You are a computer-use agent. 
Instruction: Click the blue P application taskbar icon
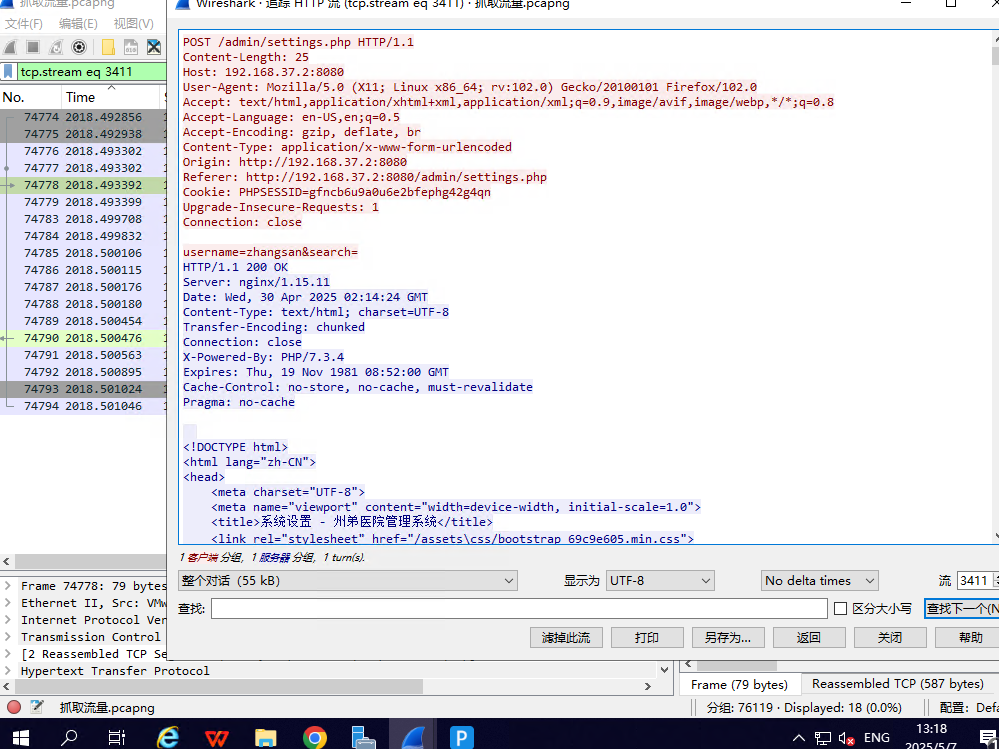[x=461, y=738]
